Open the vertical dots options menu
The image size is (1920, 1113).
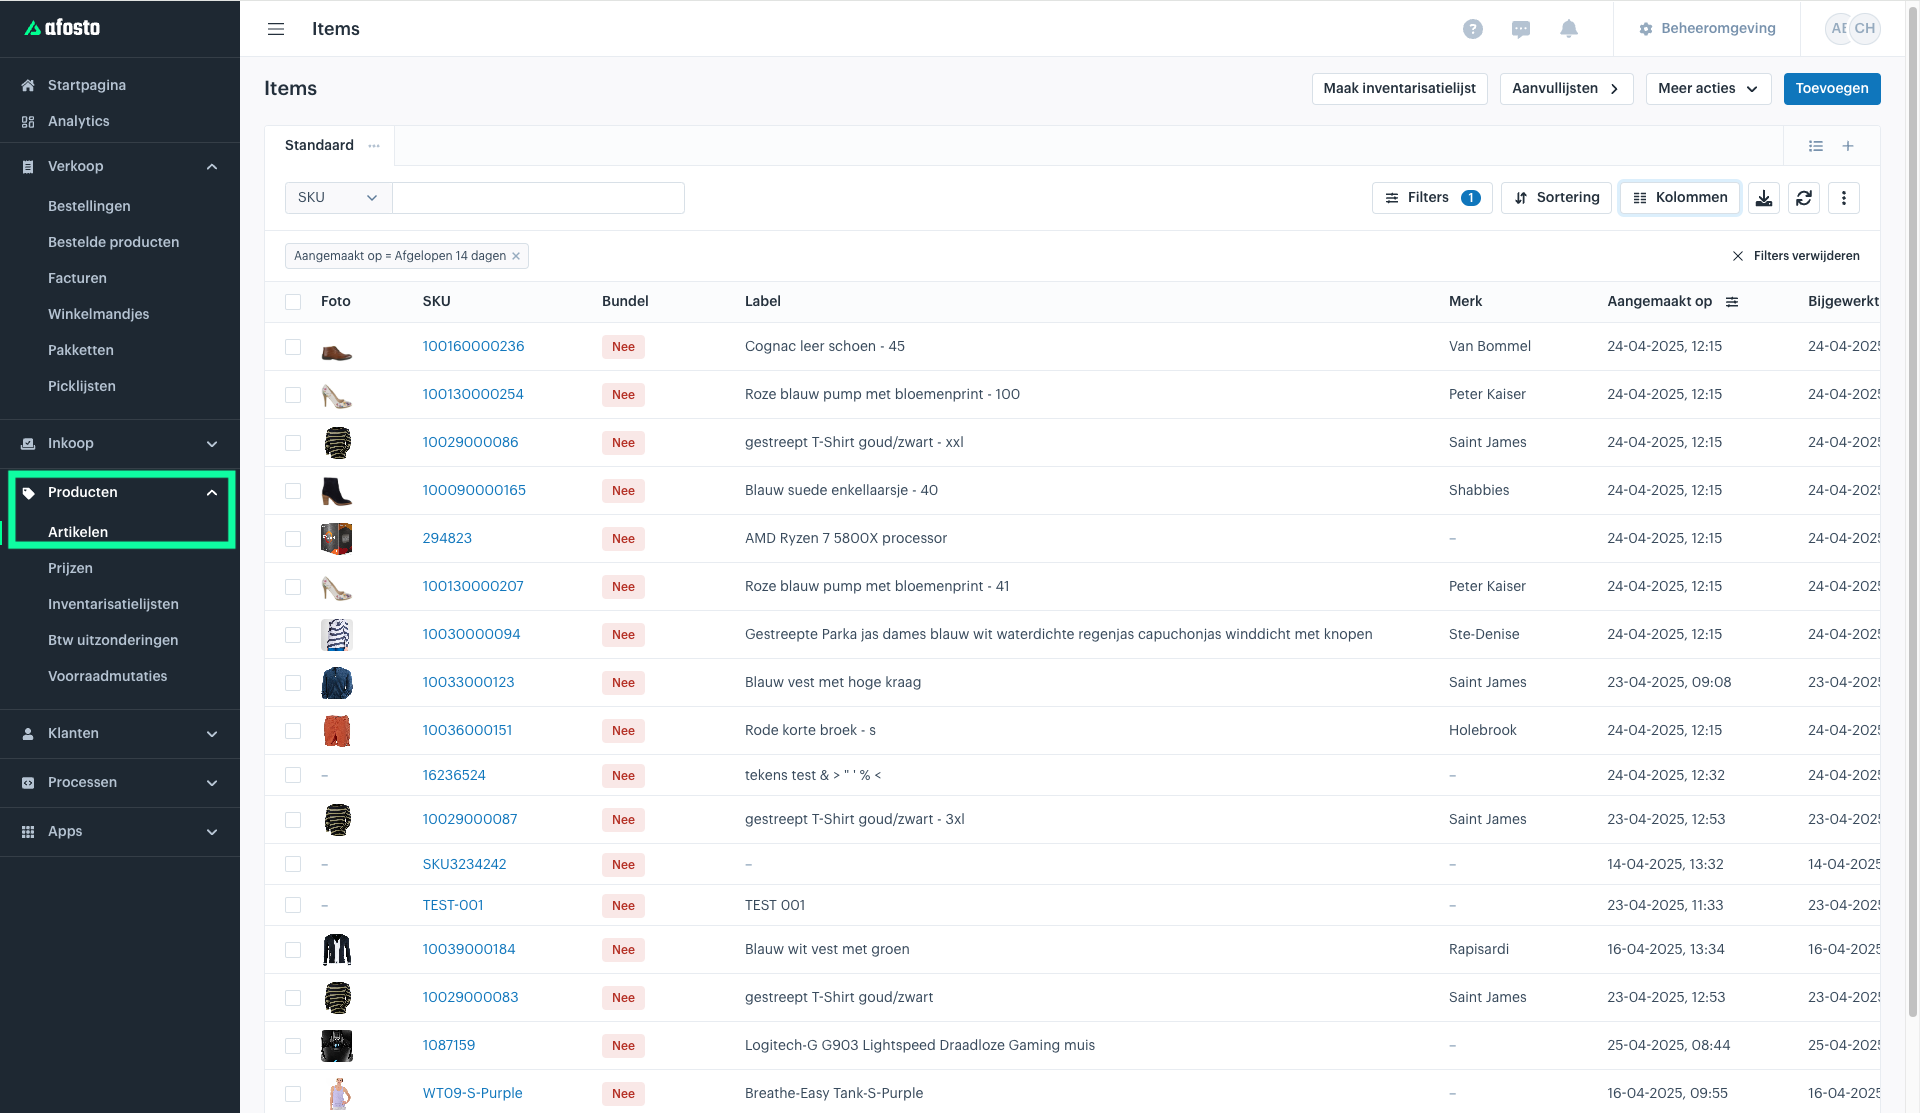click(x=1844, y=198)
